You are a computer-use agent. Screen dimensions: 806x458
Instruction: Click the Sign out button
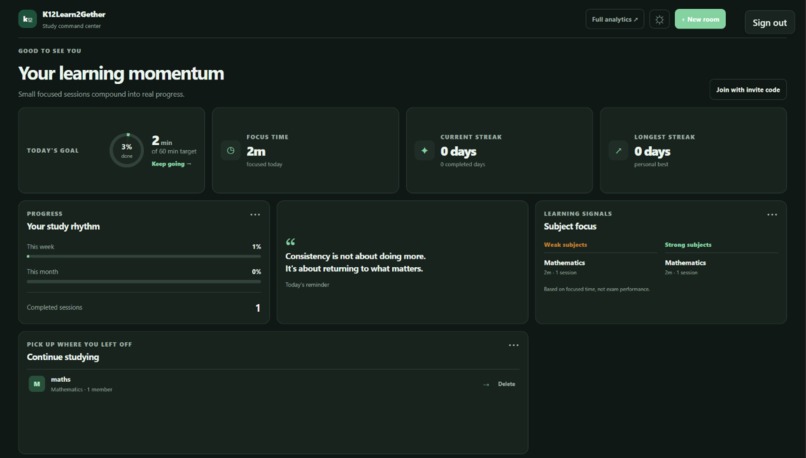[770, 23]
